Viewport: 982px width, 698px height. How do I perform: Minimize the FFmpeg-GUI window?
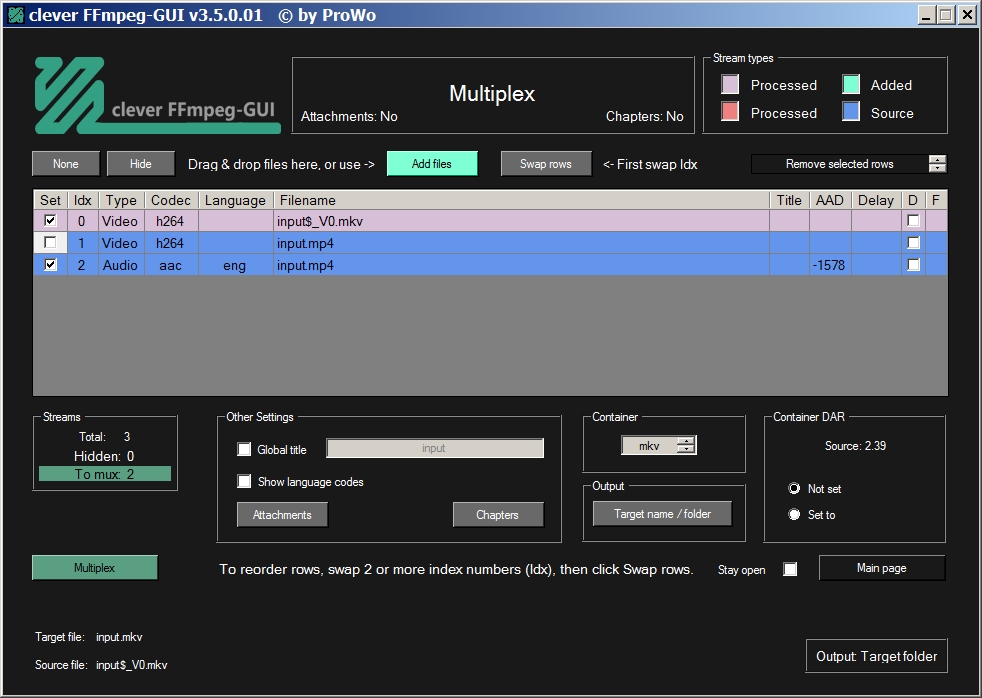[926, 15]
